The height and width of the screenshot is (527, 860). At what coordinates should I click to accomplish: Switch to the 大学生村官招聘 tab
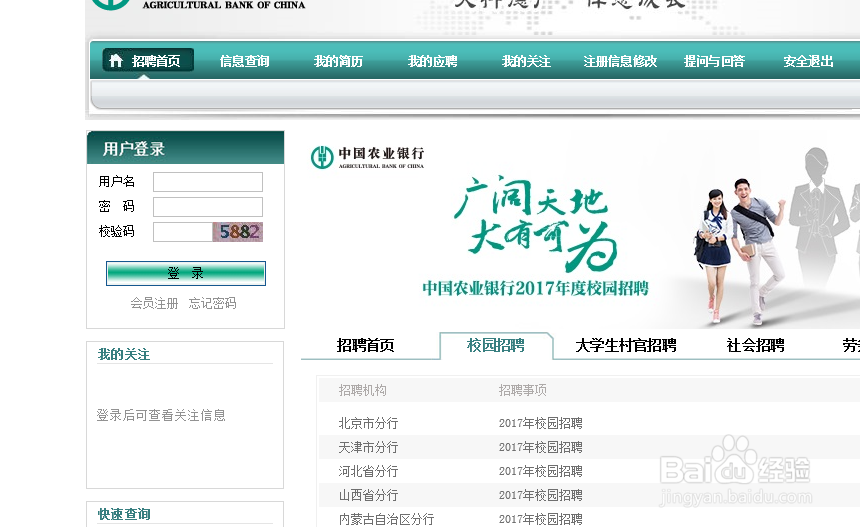pos(626,345)
